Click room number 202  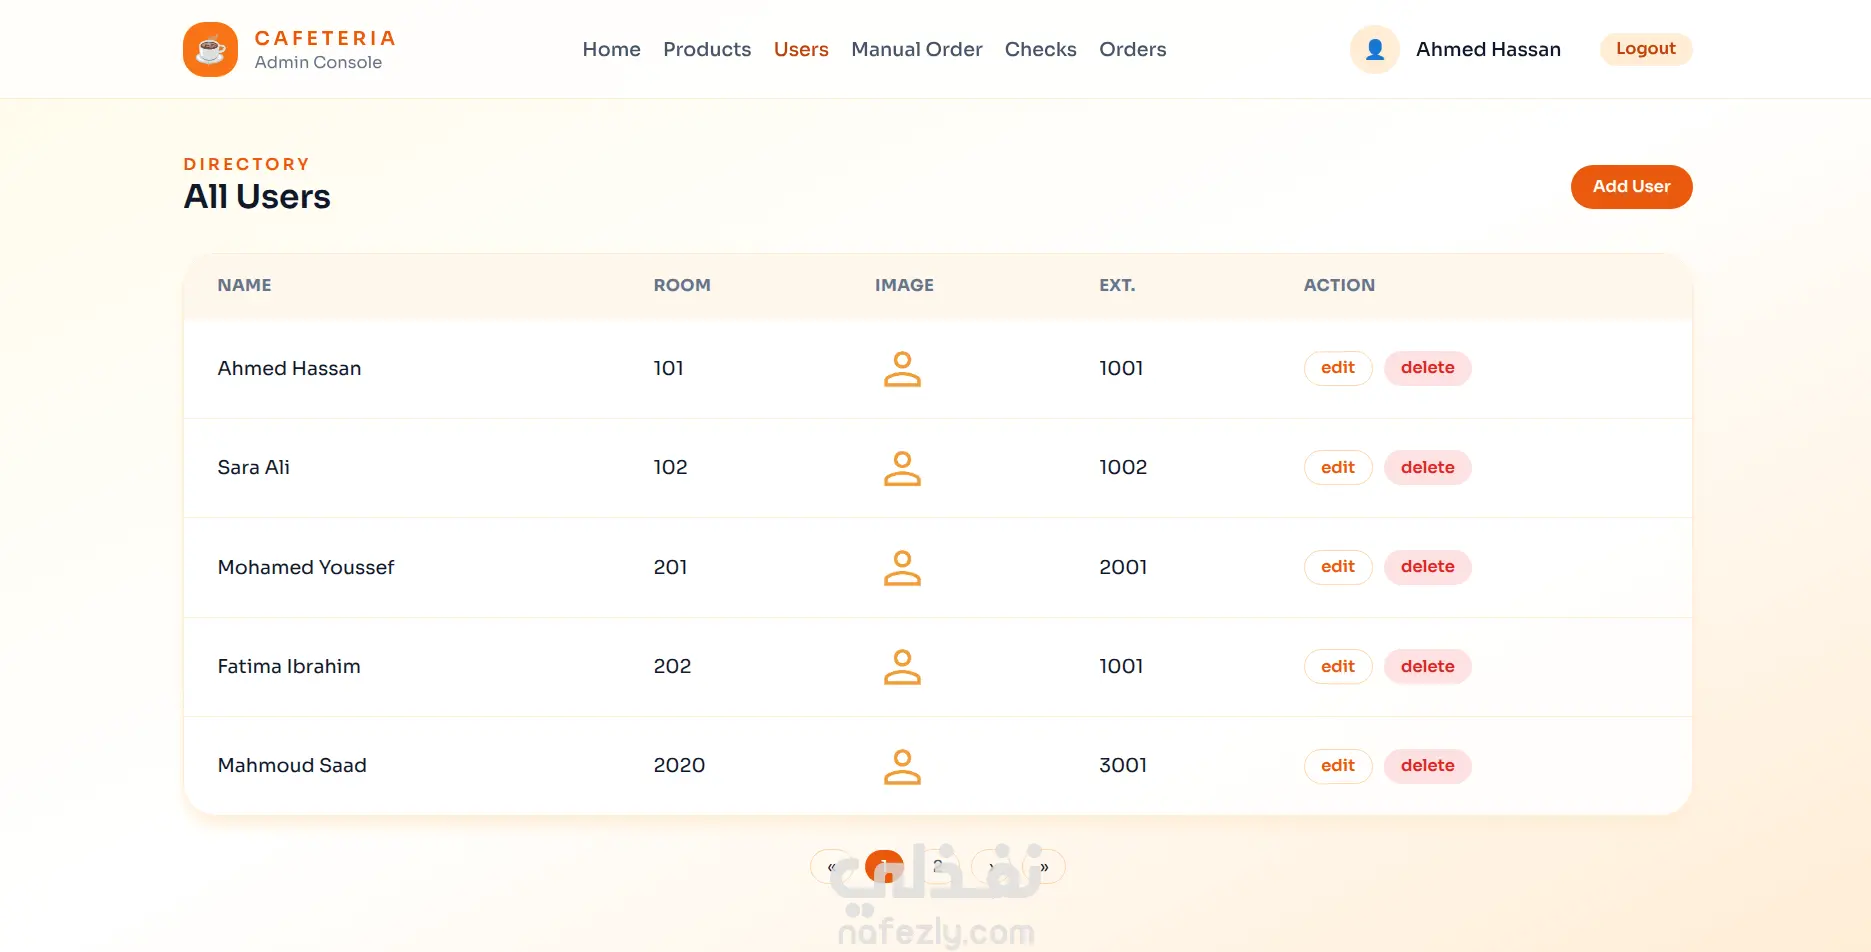[x=672, y=666]
